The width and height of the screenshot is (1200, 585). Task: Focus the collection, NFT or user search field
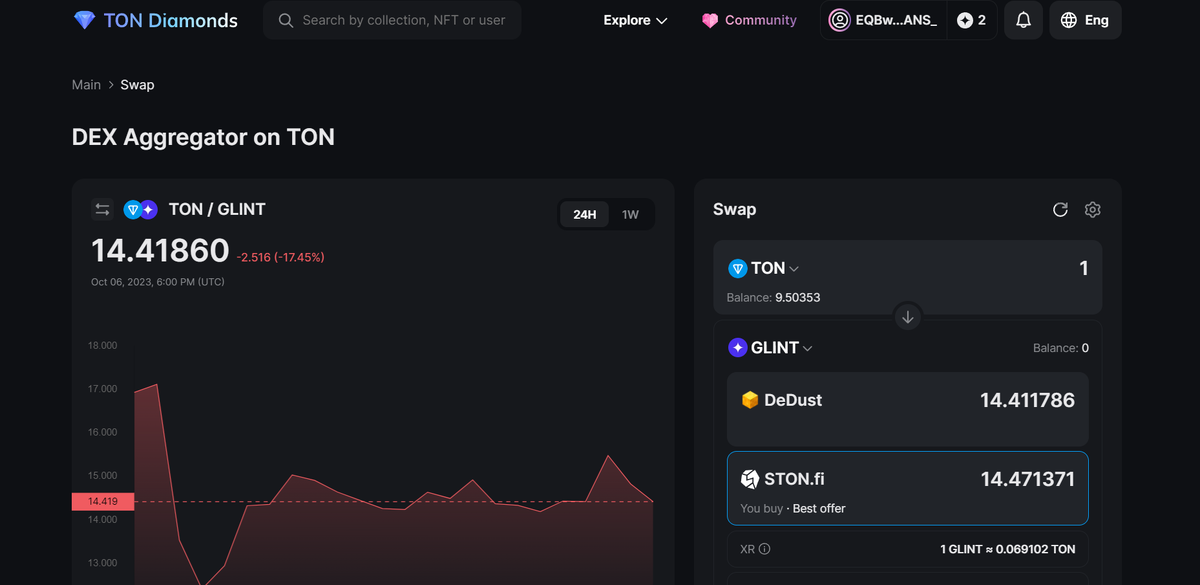[392, 20]
